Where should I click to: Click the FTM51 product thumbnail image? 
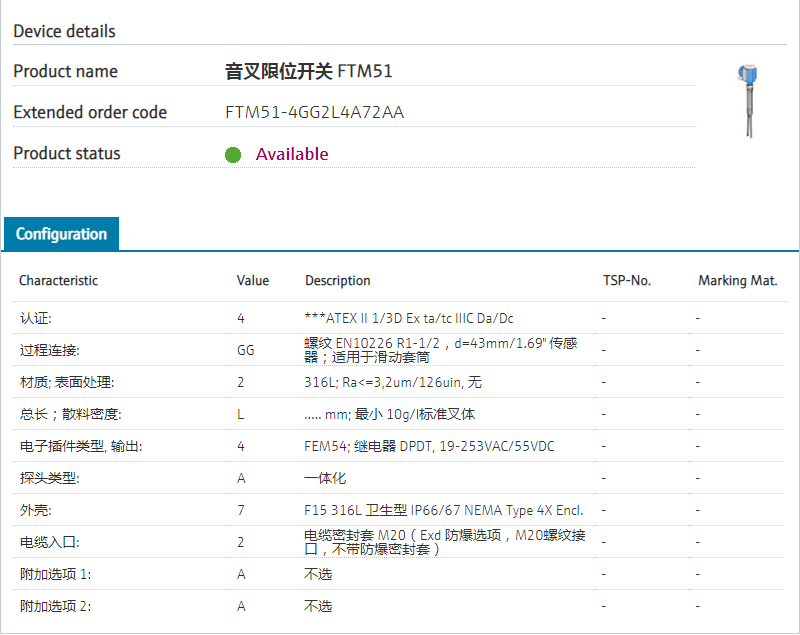tap(746, 100)
